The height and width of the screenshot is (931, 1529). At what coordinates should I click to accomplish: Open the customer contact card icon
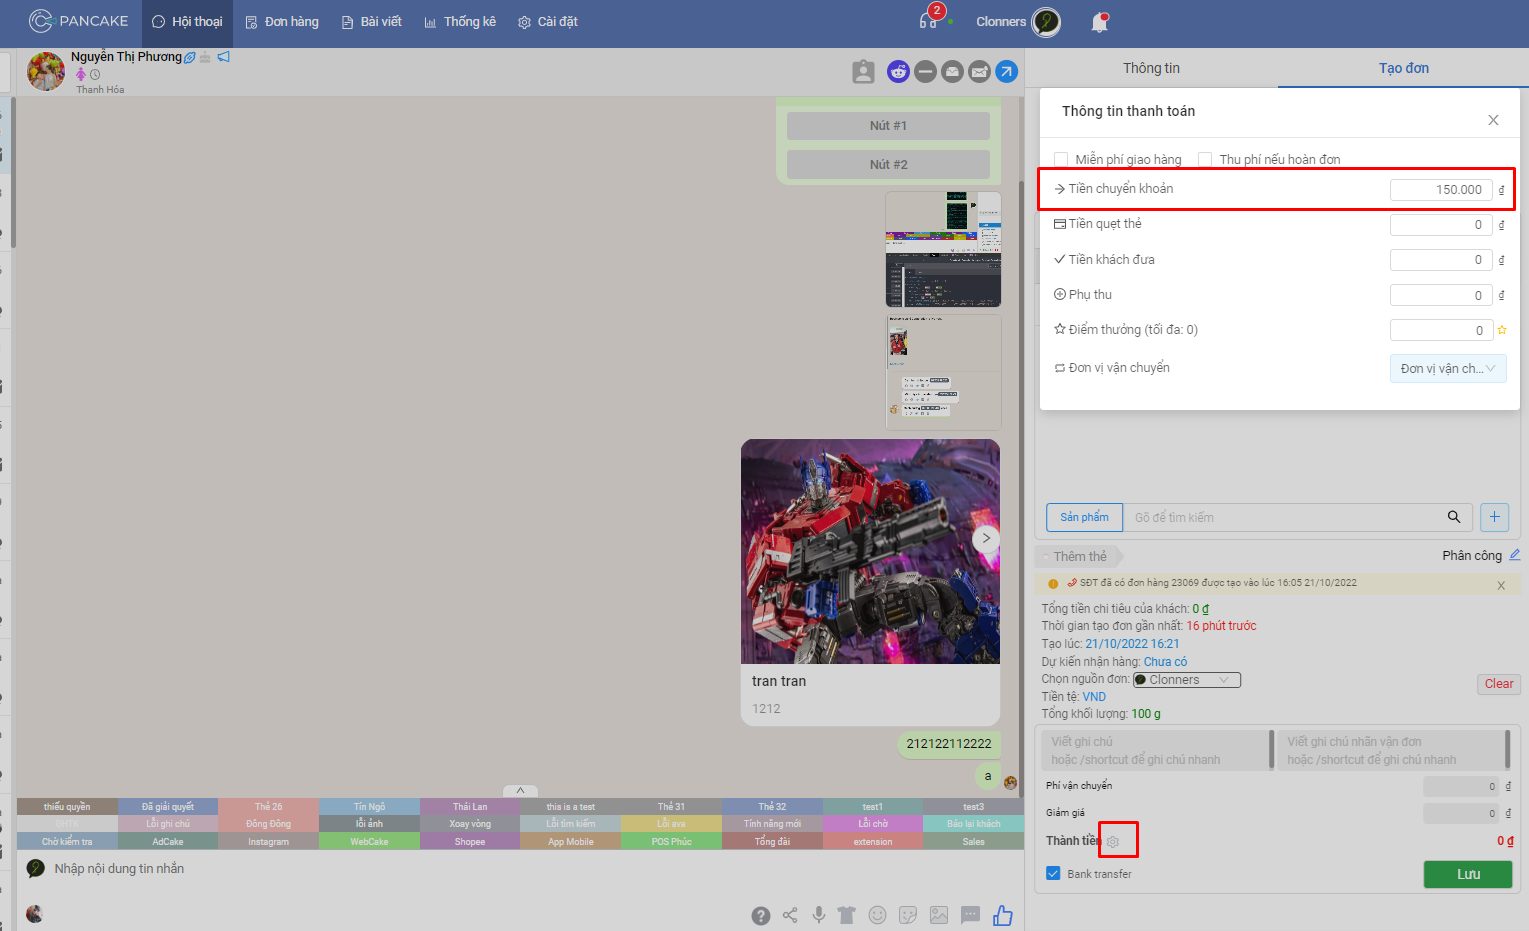(x=863, y=72)
